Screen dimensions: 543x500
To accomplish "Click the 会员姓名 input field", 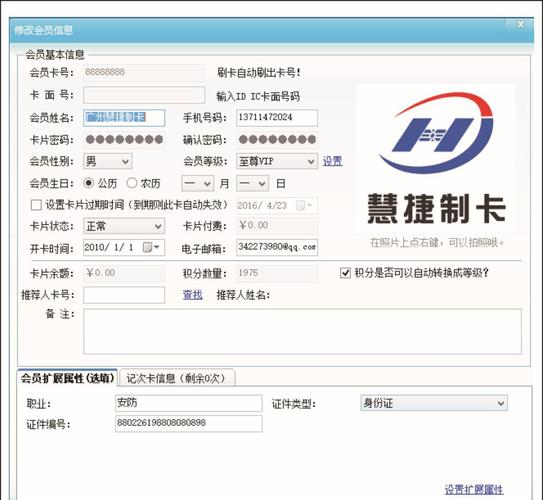I will point(124,118).
